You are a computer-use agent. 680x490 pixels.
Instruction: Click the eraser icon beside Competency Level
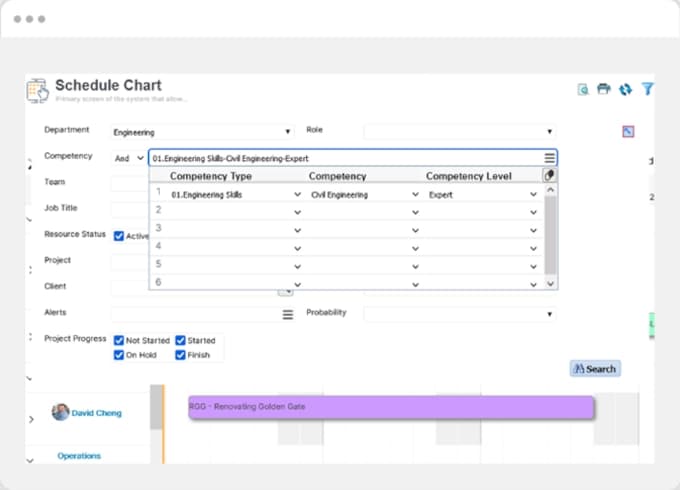click(549, 175)
